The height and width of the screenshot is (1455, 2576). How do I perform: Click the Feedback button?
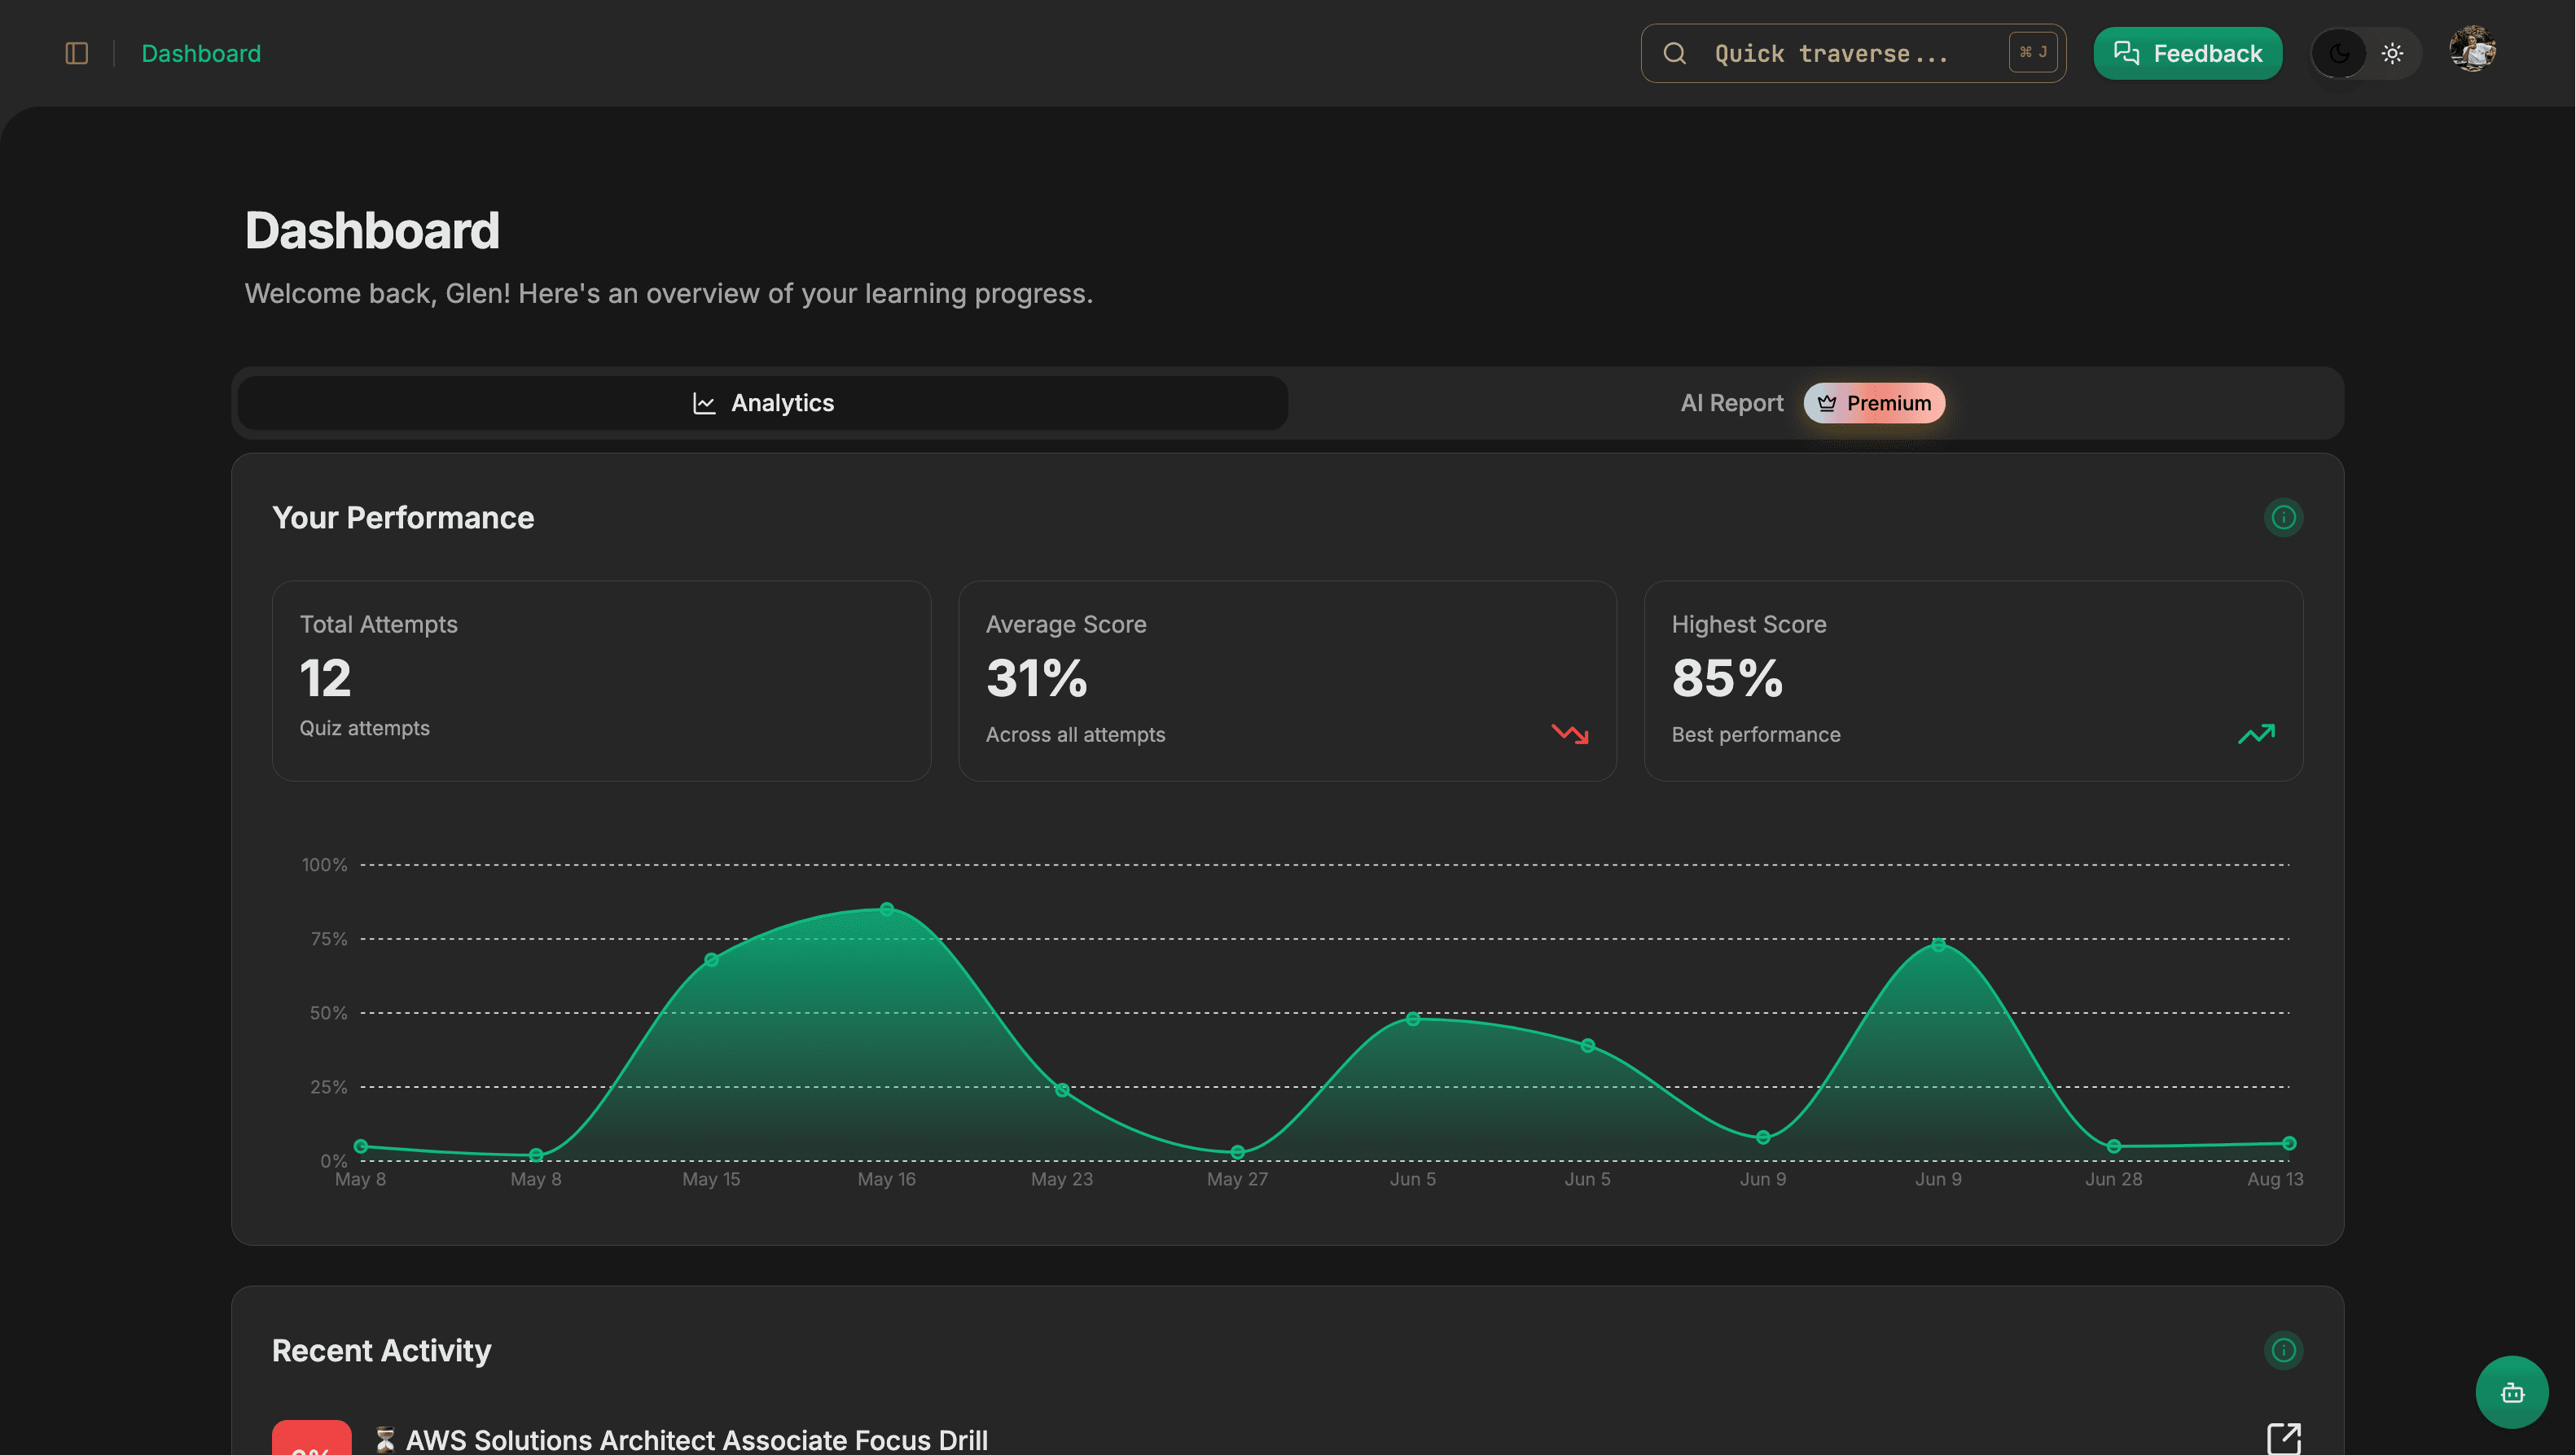tap(2187, 53)
